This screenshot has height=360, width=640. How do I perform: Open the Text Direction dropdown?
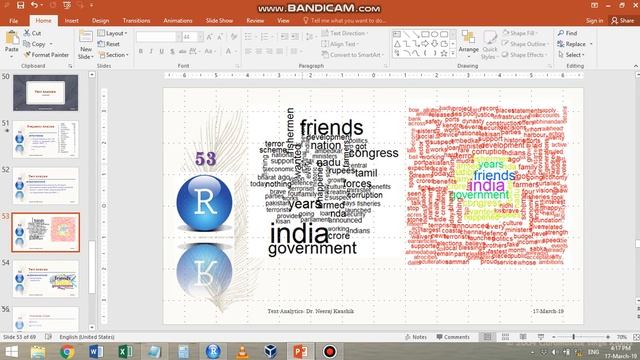click(x=345, y=33)
